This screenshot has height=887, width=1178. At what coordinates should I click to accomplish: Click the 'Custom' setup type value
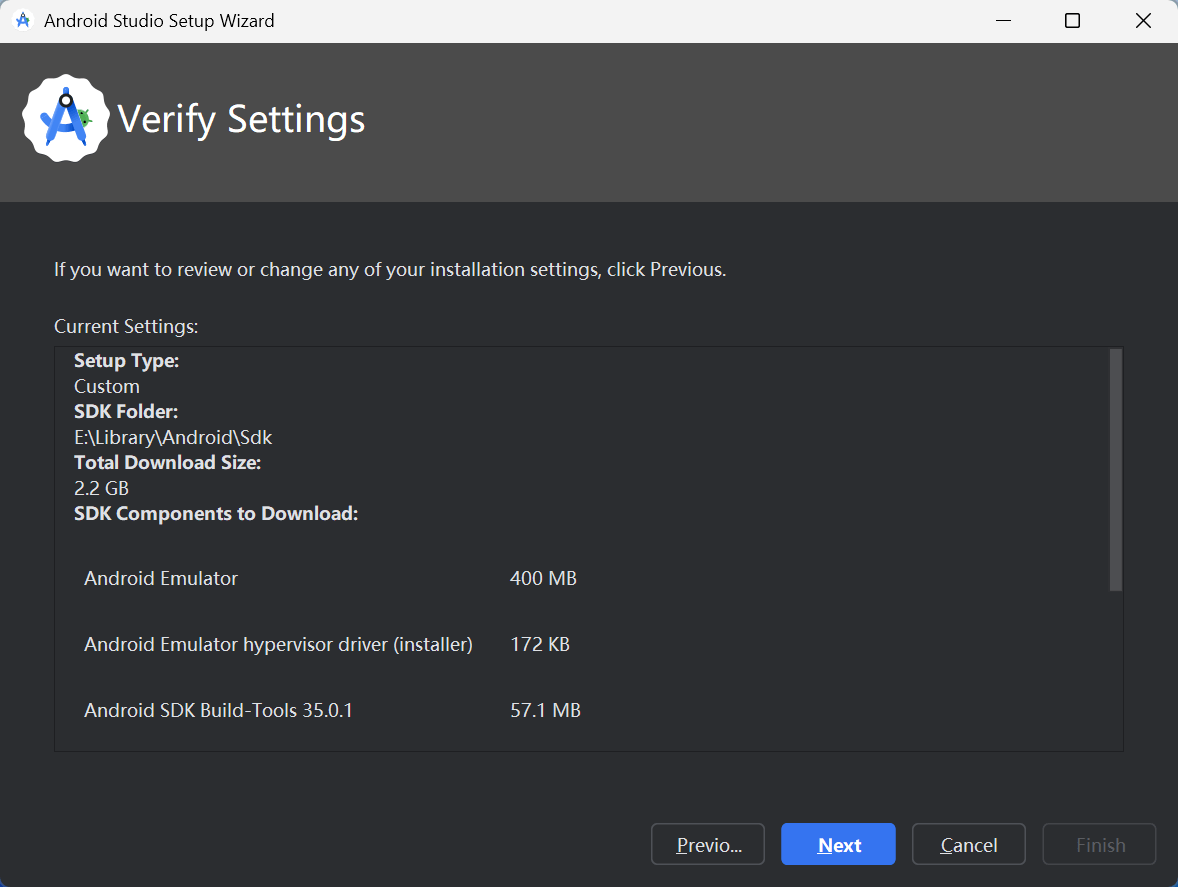coord(107,386)
